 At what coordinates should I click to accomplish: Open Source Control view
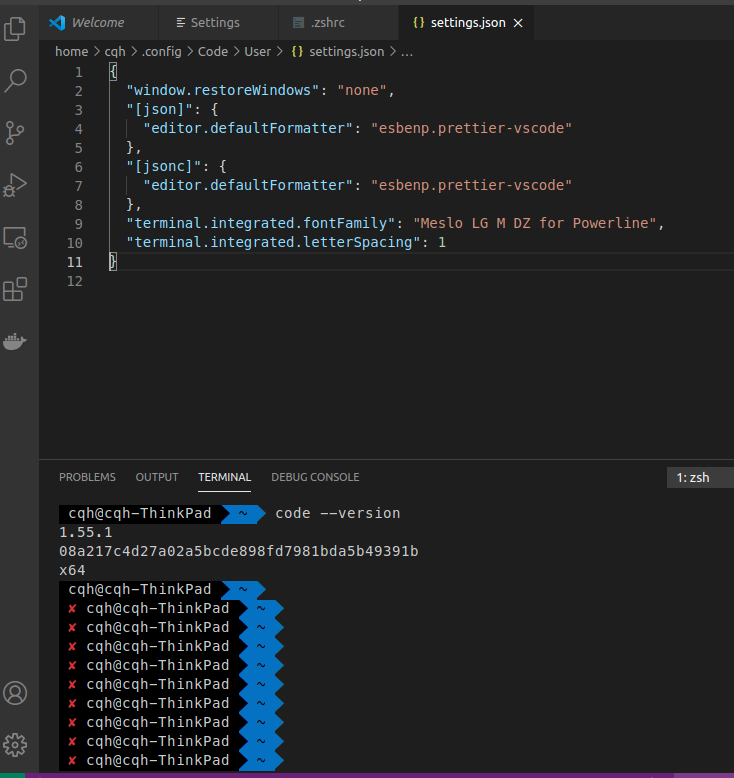click(x=15, y=133)
